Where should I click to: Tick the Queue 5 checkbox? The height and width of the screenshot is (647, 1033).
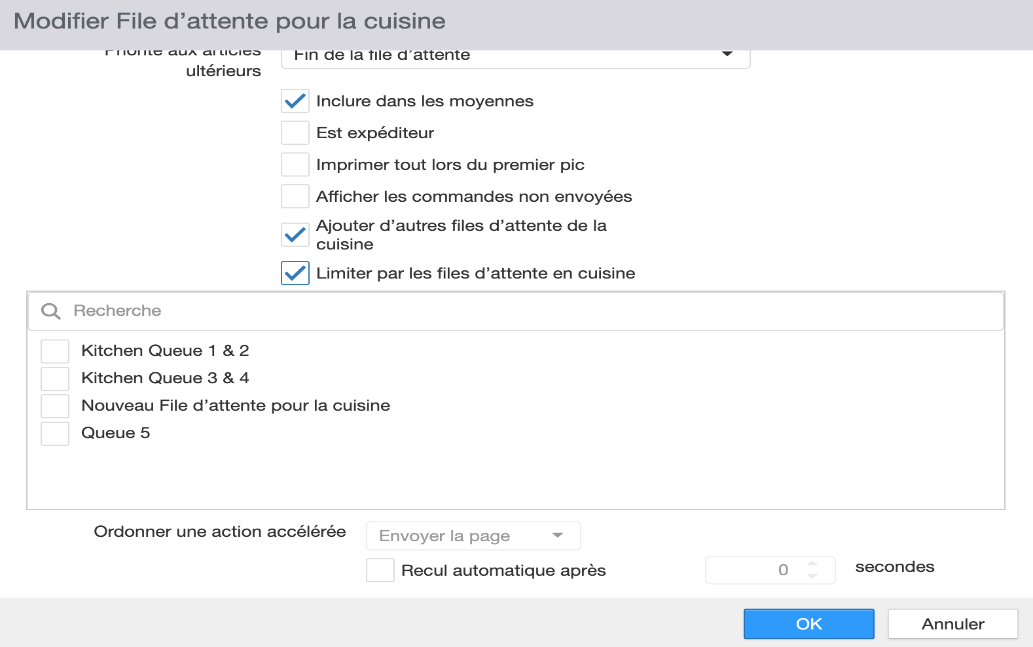point(55,434)
